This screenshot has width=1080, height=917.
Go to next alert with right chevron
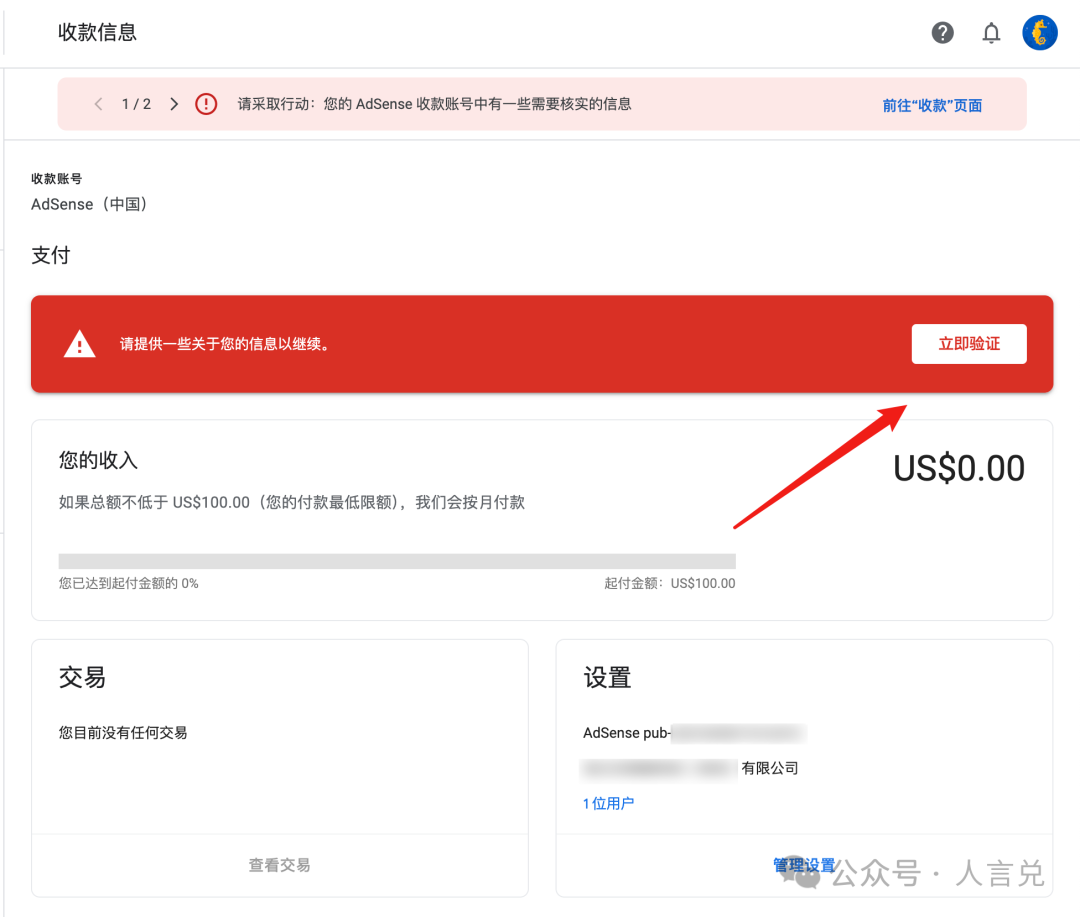point(174,104)
